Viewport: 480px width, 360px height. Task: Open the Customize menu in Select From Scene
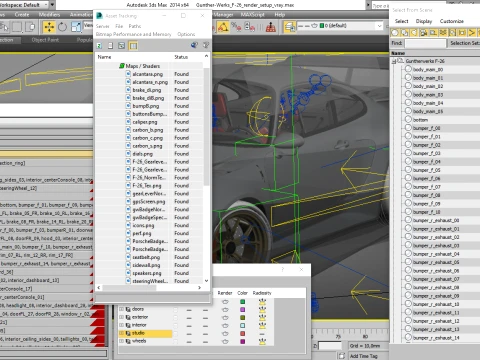click(x=452, y=21)
